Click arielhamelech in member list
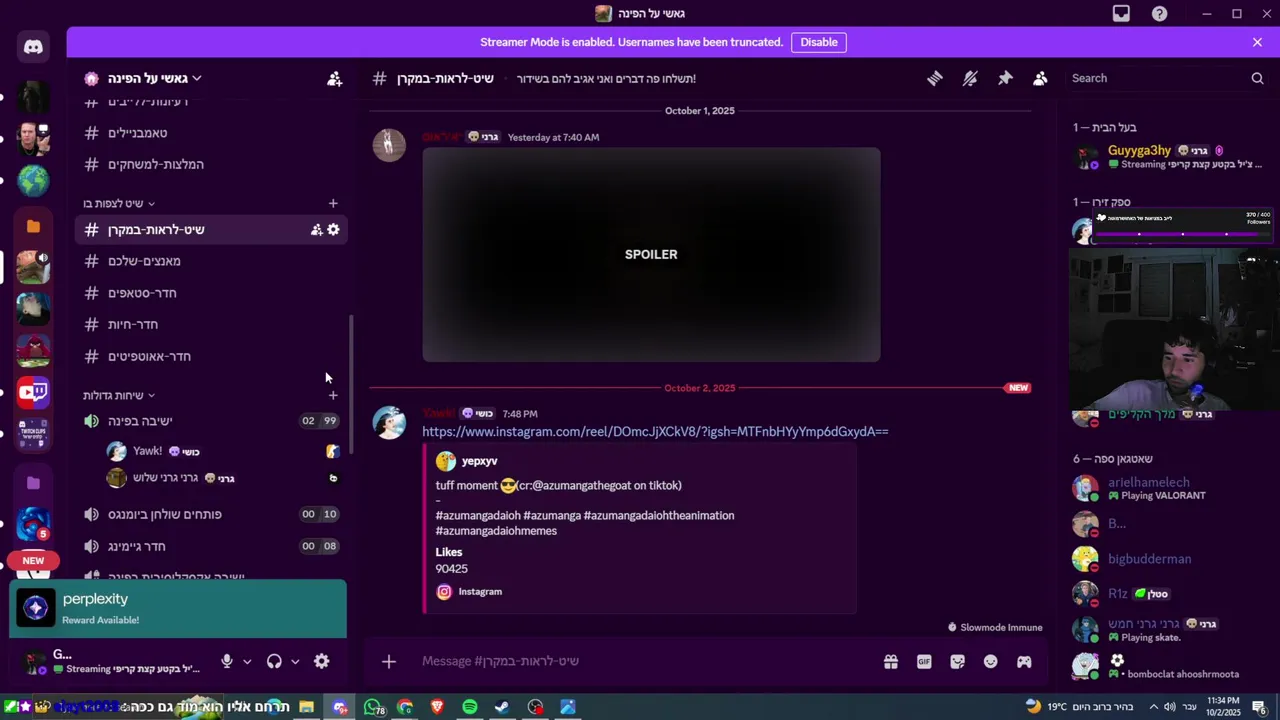The image size is (1280, 720). (x=1148, y=482)
